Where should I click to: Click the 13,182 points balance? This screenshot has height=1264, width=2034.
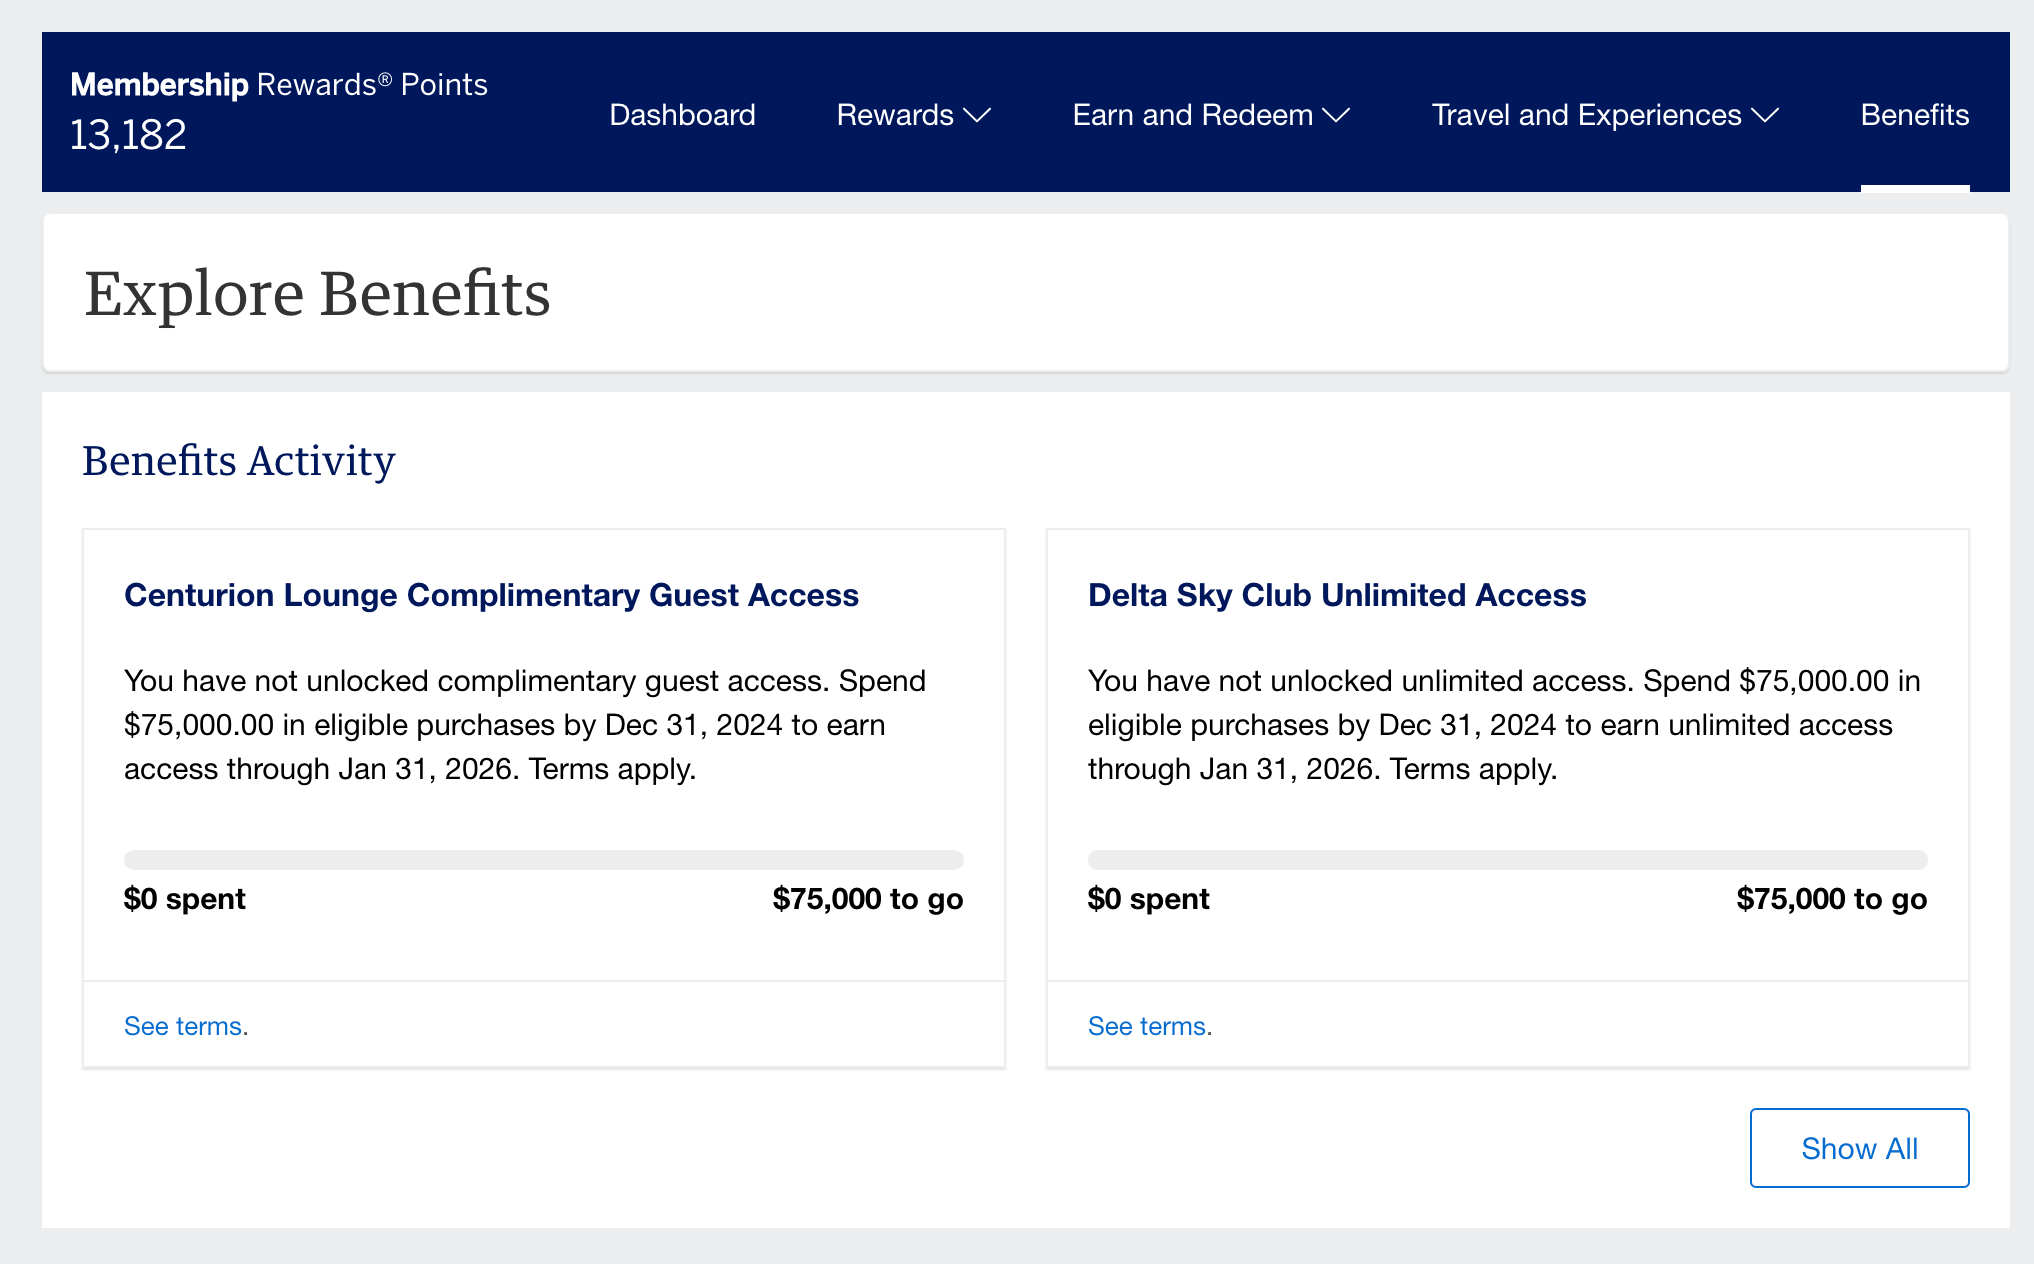coord(128,135)
